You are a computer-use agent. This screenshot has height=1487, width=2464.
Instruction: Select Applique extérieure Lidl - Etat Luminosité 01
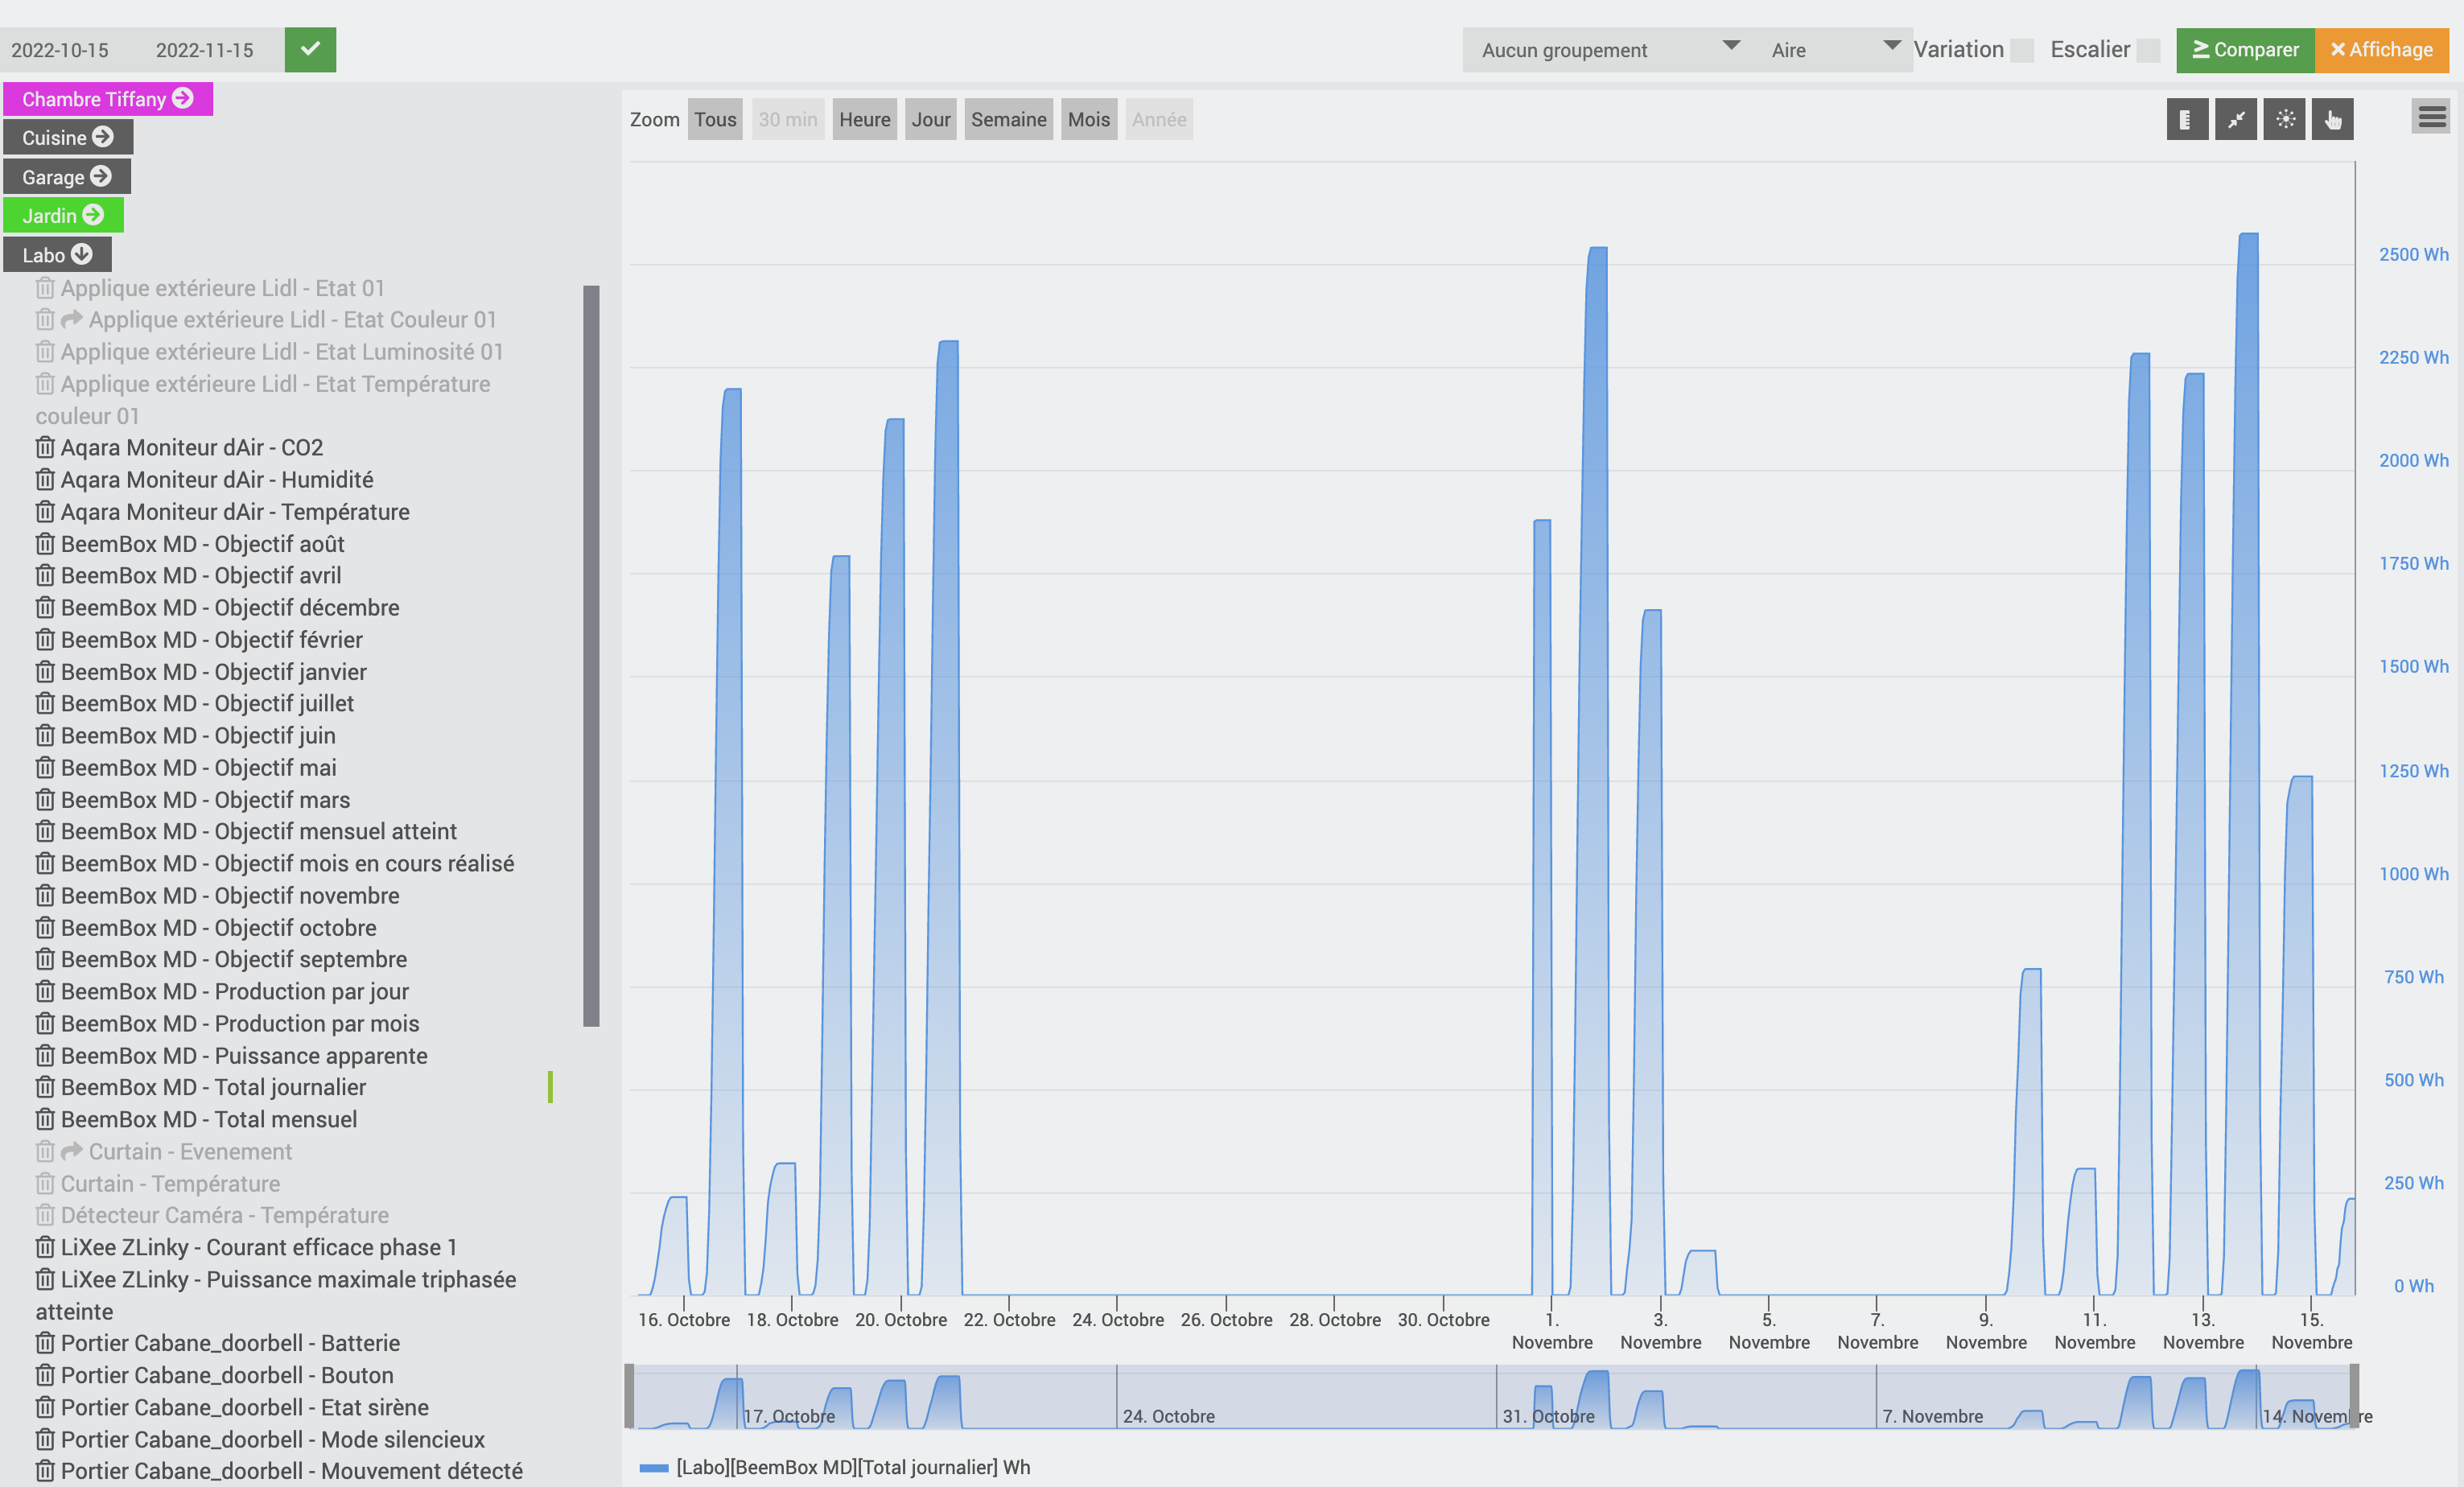(x=282, y=351)
